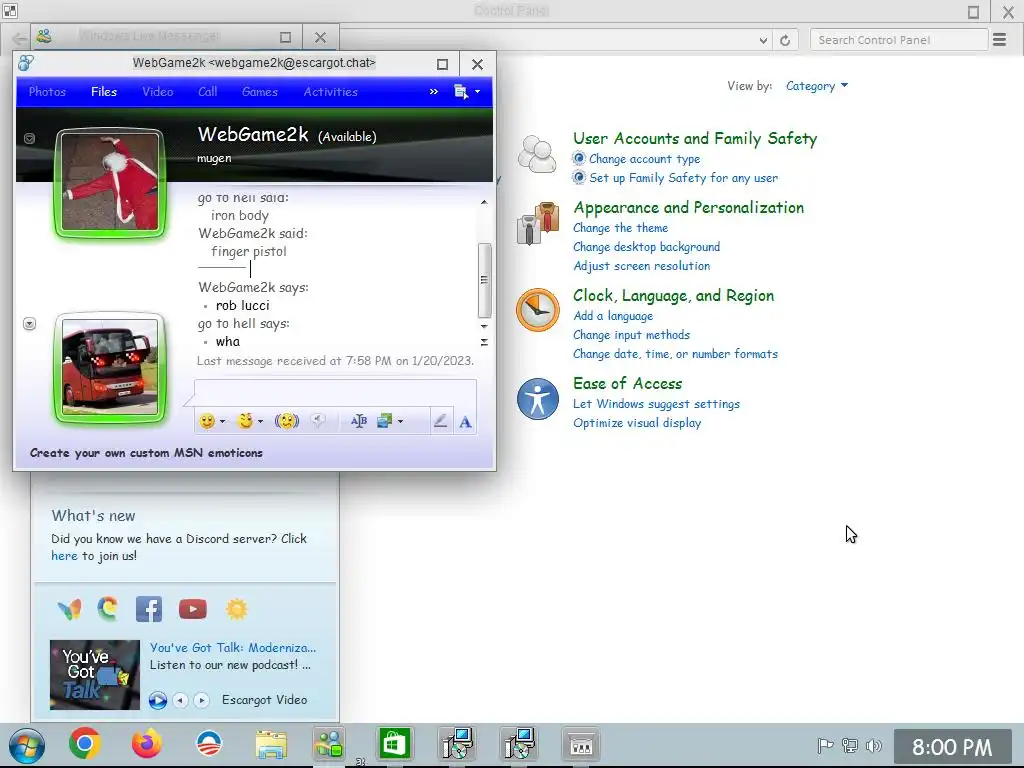1024x768 pixels.
Task: Open the Activities tab in chat window
Action: pos(330,92)
